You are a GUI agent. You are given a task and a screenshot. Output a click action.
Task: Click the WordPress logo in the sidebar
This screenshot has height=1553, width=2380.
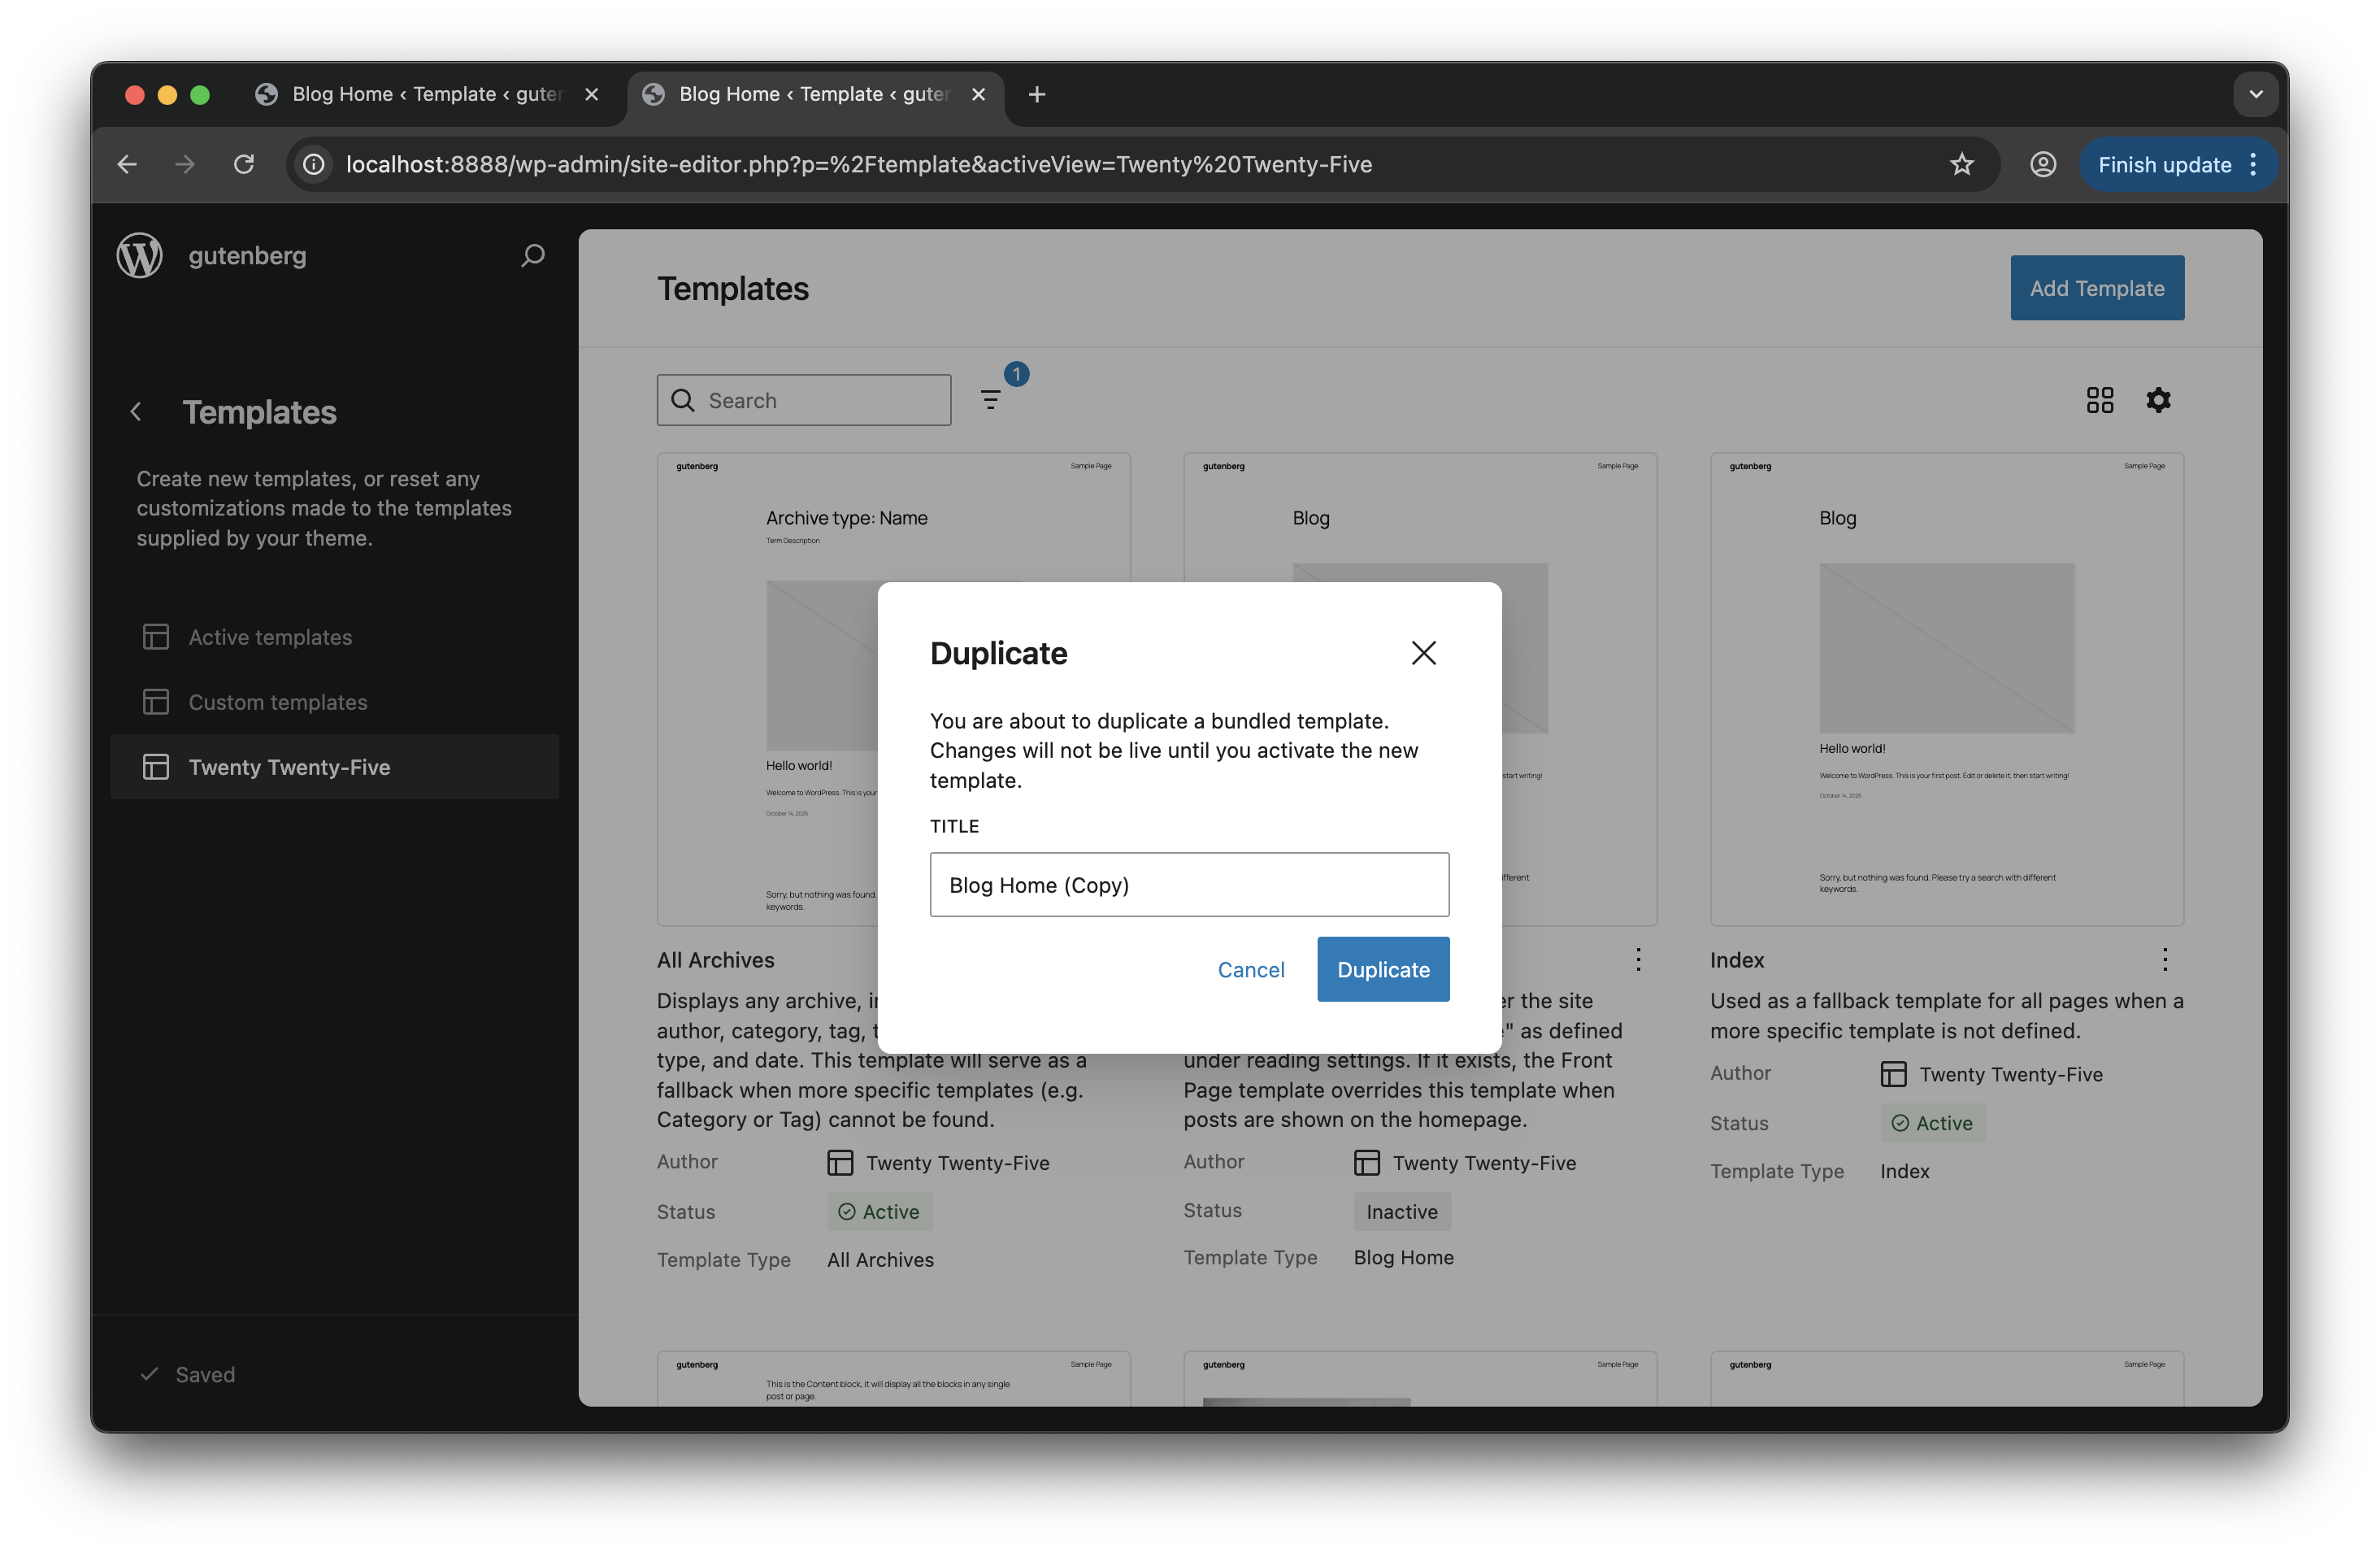(139, 255)
